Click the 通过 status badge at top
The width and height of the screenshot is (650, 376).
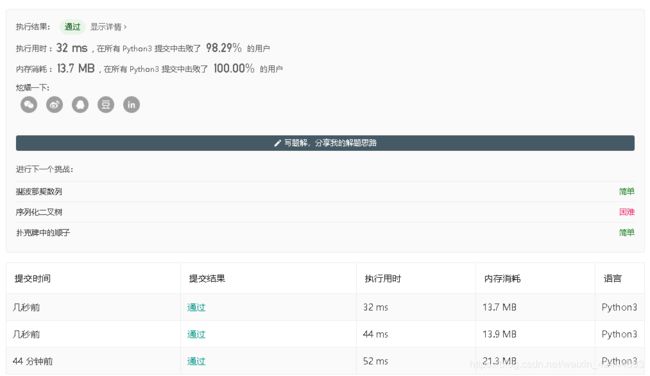click(x=72, y=27)
